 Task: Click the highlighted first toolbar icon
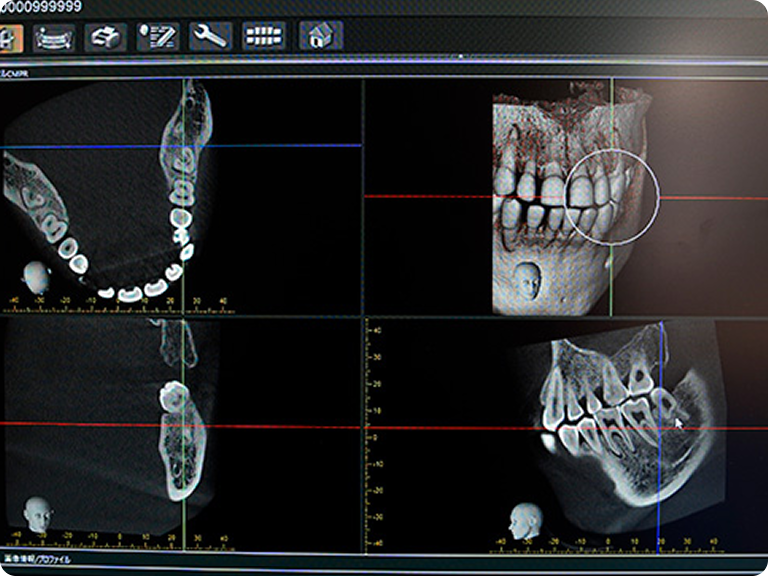coord(10,38)
